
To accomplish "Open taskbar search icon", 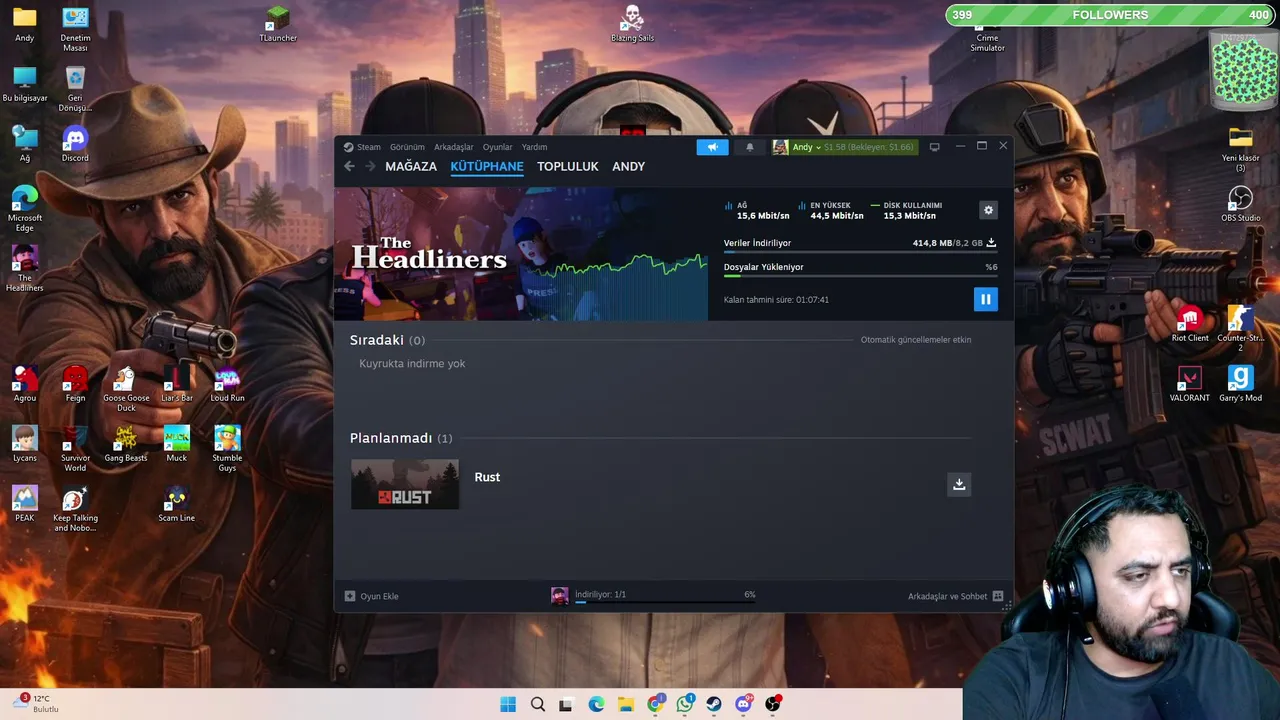I will pyautogui.click(x=538, y=704).
